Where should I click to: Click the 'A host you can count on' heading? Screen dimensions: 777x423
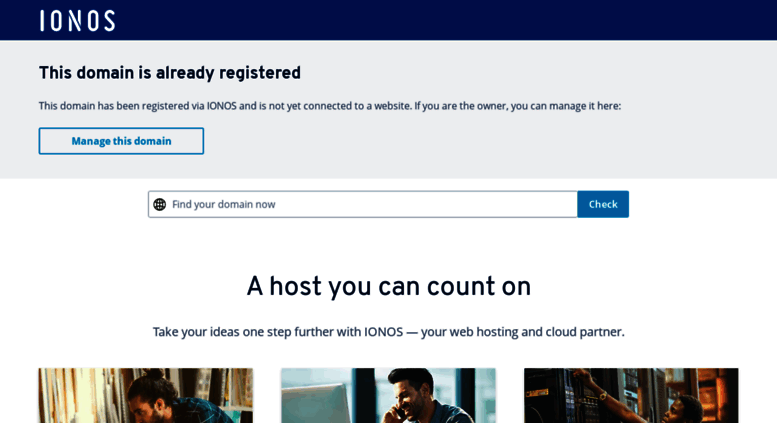(388, 287)
